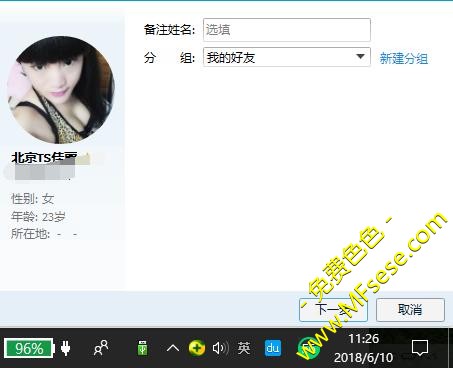
Task: Open the clock showing 11:26 2018/6/10
Action: tap(363, 348)
